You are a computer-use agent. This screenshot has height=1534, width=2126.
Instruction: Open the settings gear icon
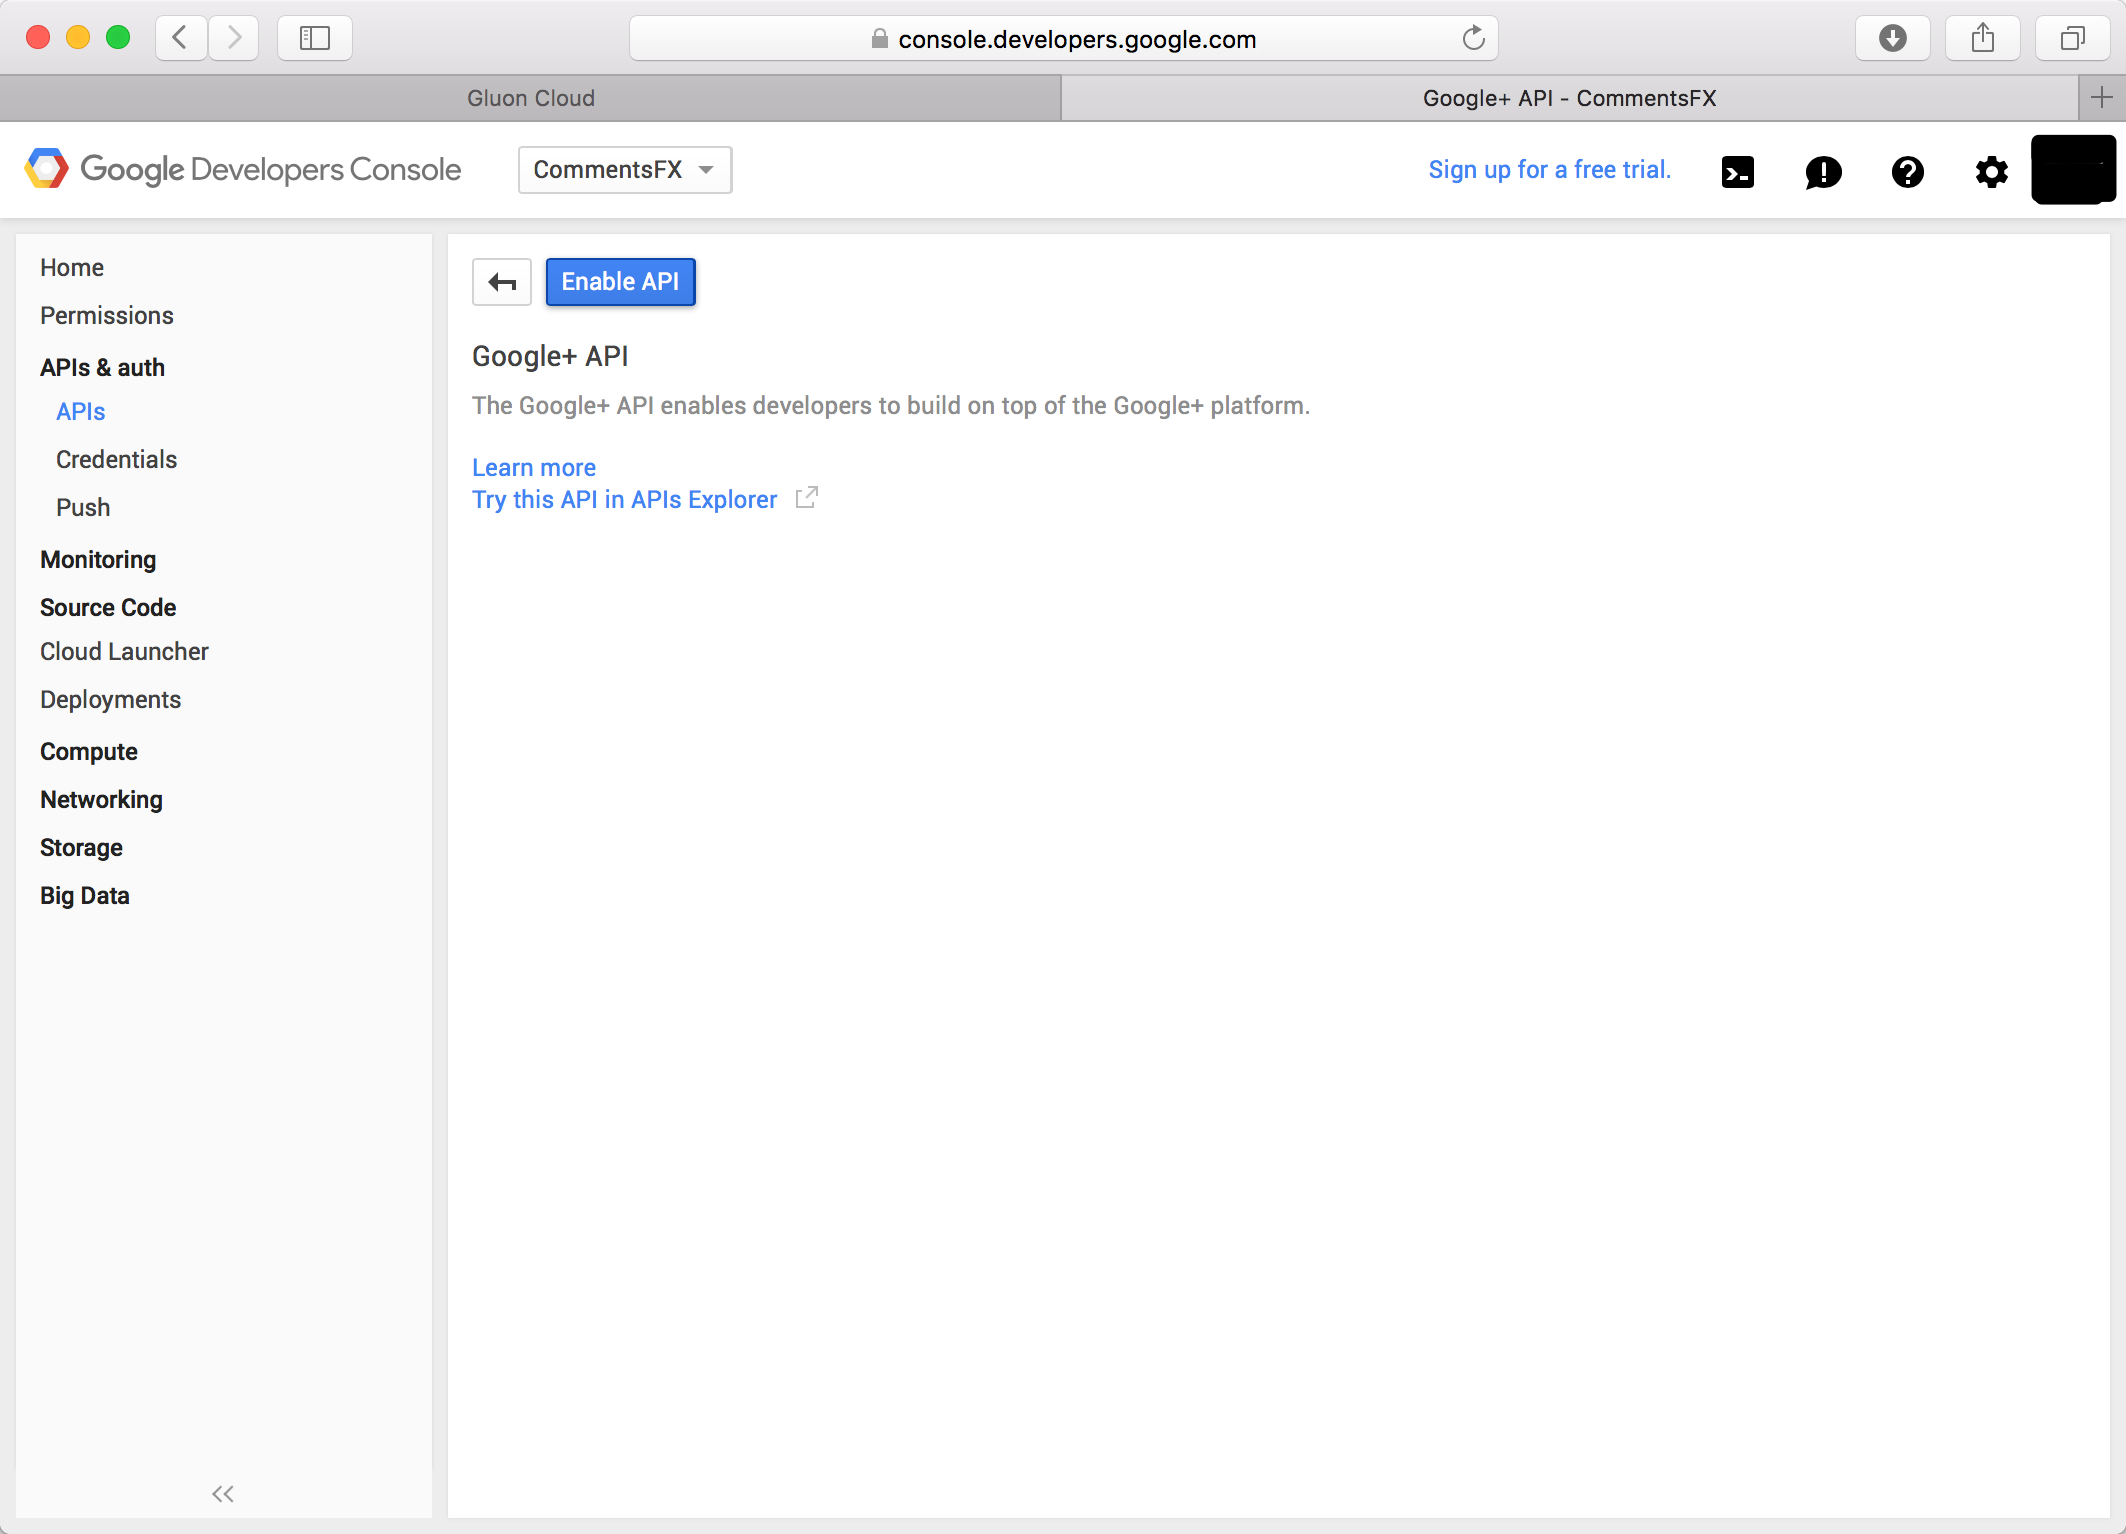coord(1991,172)
